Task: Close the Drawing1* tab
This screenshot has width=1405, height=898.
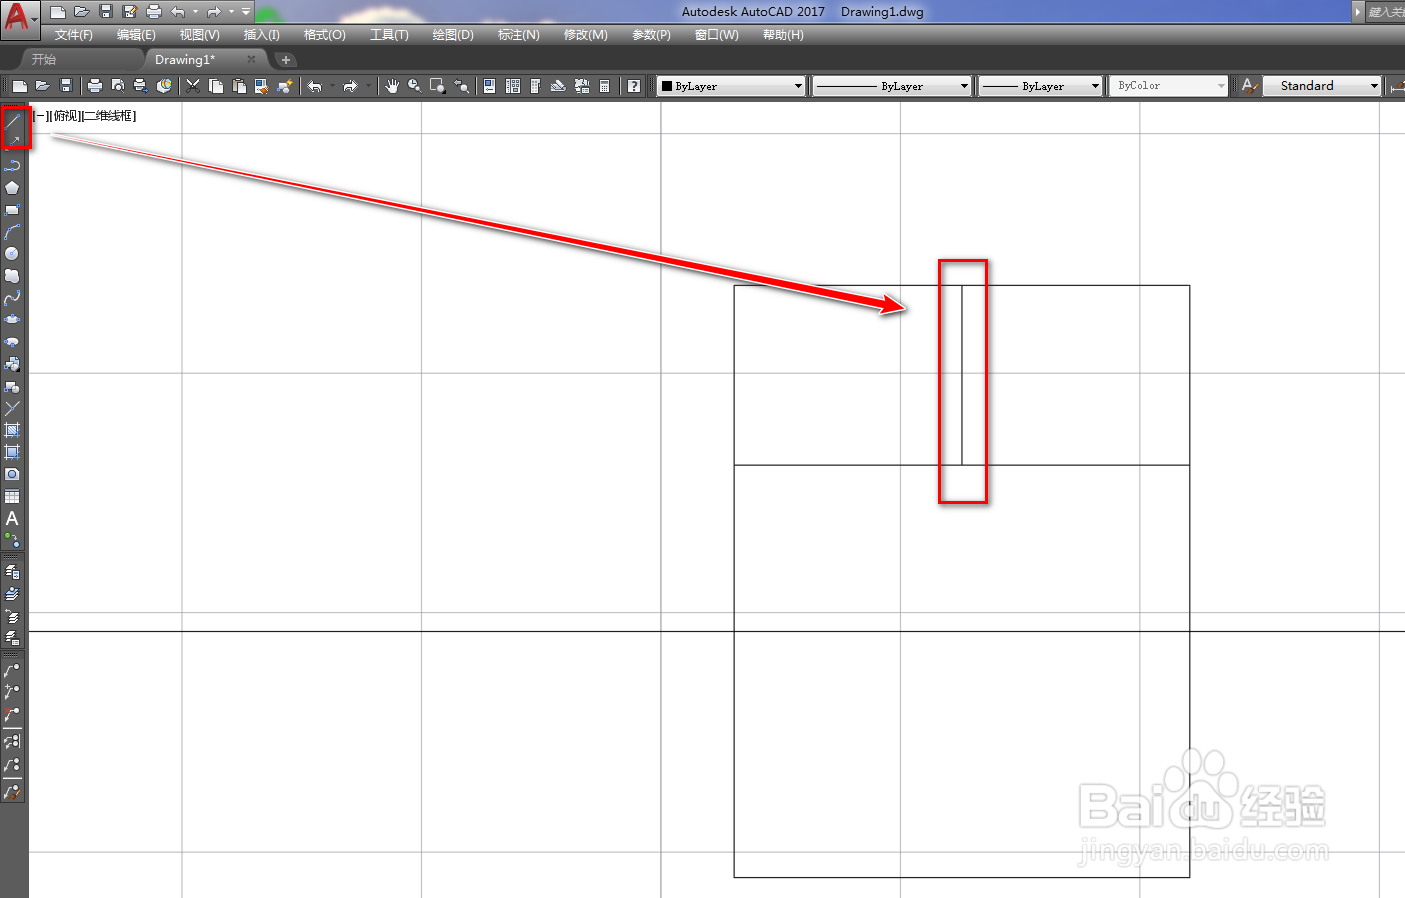Action: 251,59
